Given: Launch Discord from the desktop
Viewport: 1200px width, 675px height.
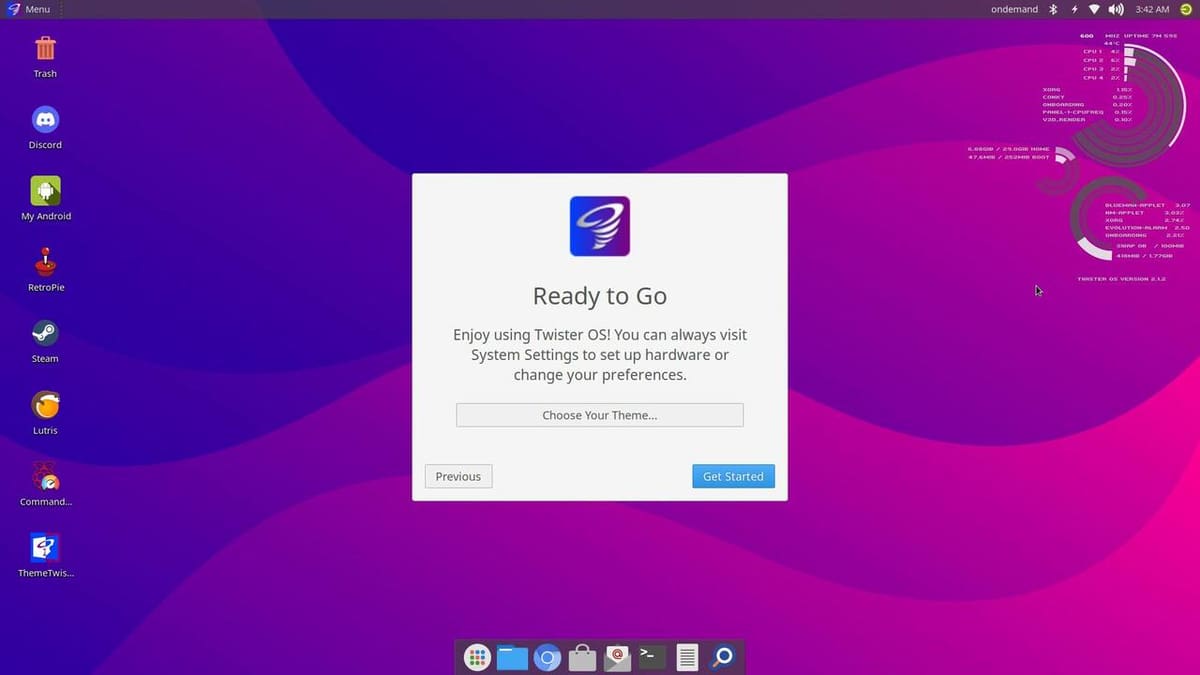Looking at the screenshot, I should (45, 120).
